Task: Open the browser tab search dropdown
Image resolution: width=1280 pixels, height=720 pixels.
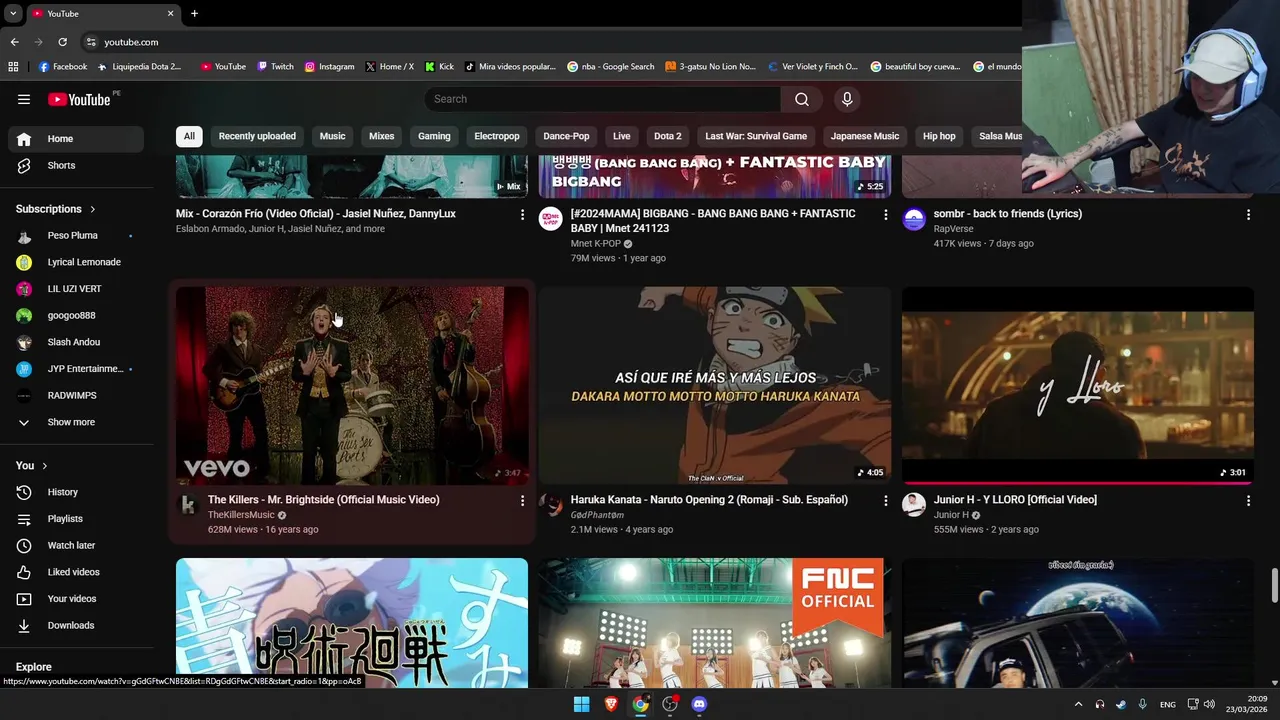Action: click(x=13, y=13)
